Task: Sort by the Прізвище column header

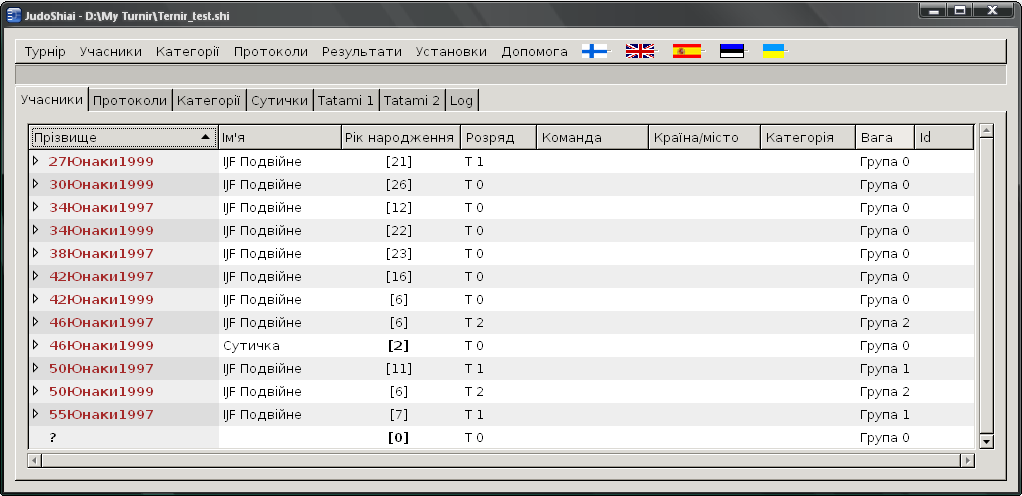Action: tap(123, 137)
